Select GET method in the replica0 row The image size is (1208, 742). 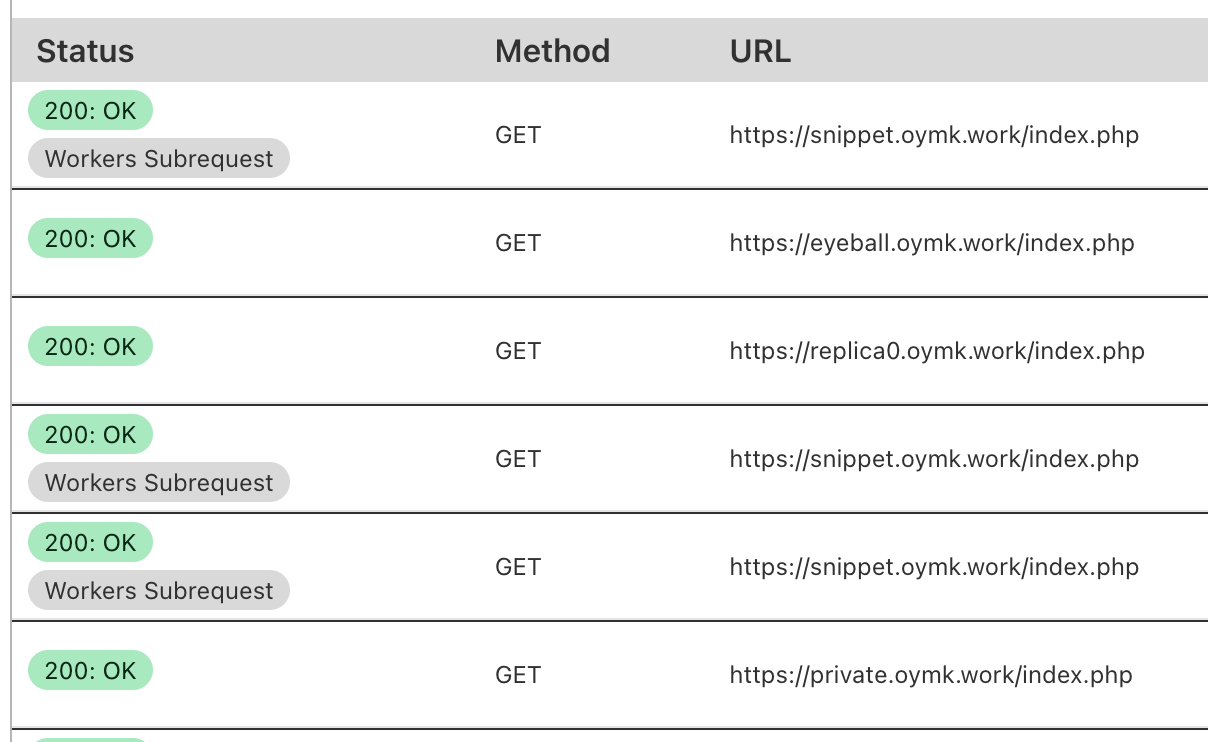[518, 351]
